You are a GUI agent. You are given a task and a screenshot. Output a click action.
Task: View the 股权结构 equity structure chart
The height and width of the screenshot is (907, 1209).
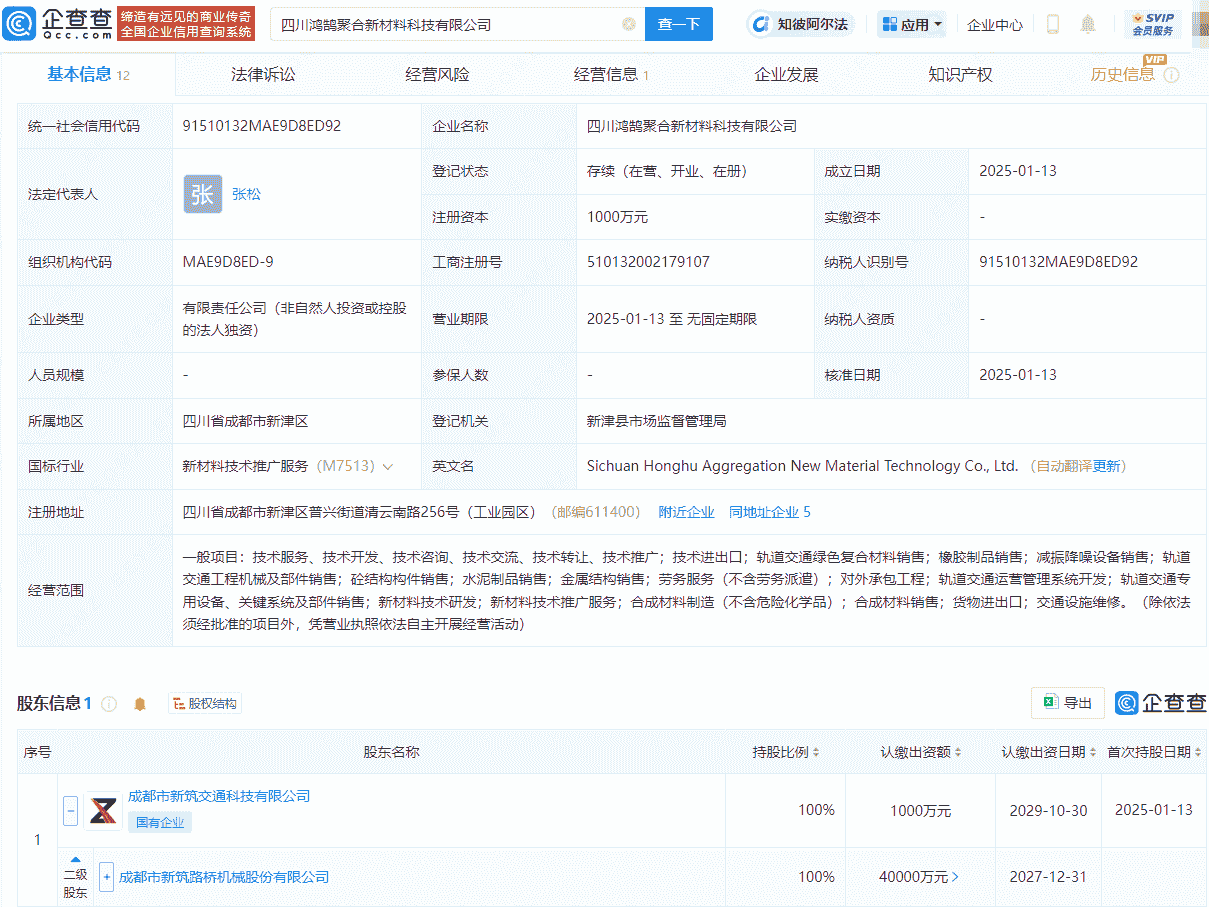pos(204,703)
